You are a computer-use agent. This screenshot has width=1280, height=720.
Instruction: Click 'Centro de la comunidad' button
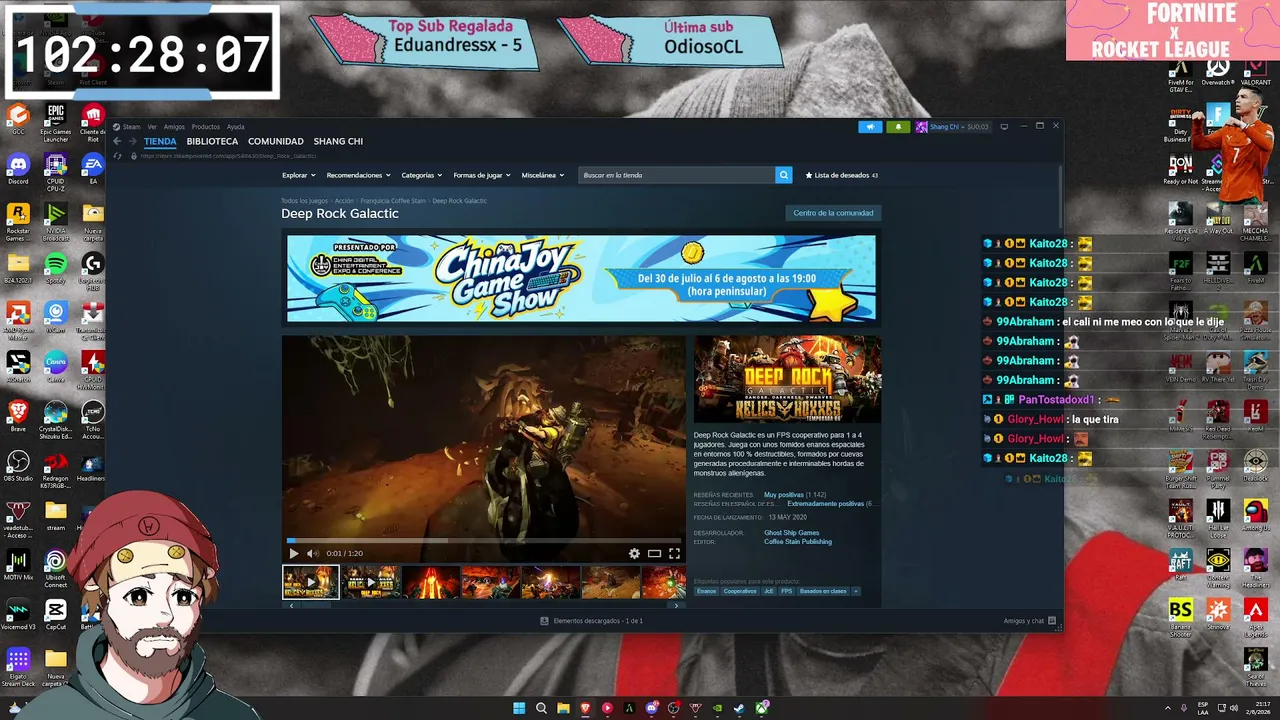pyautogui.click(x=833, y=213)
